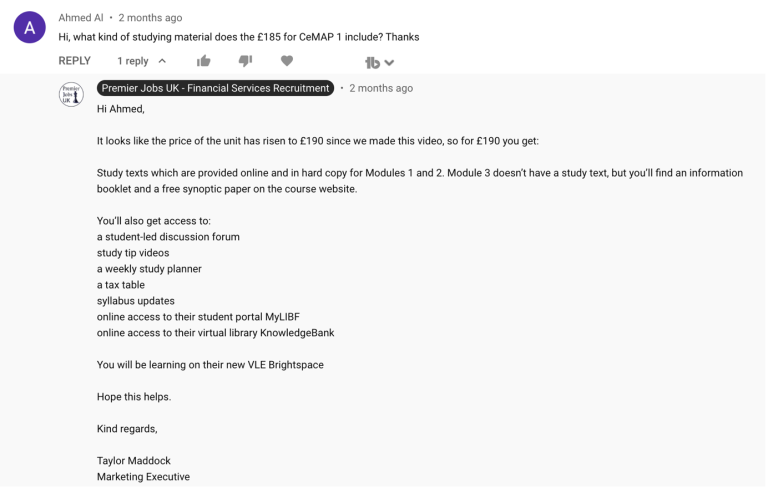
Task: Click the 'student-led discussion forum' line
Action: coord(168,237)
